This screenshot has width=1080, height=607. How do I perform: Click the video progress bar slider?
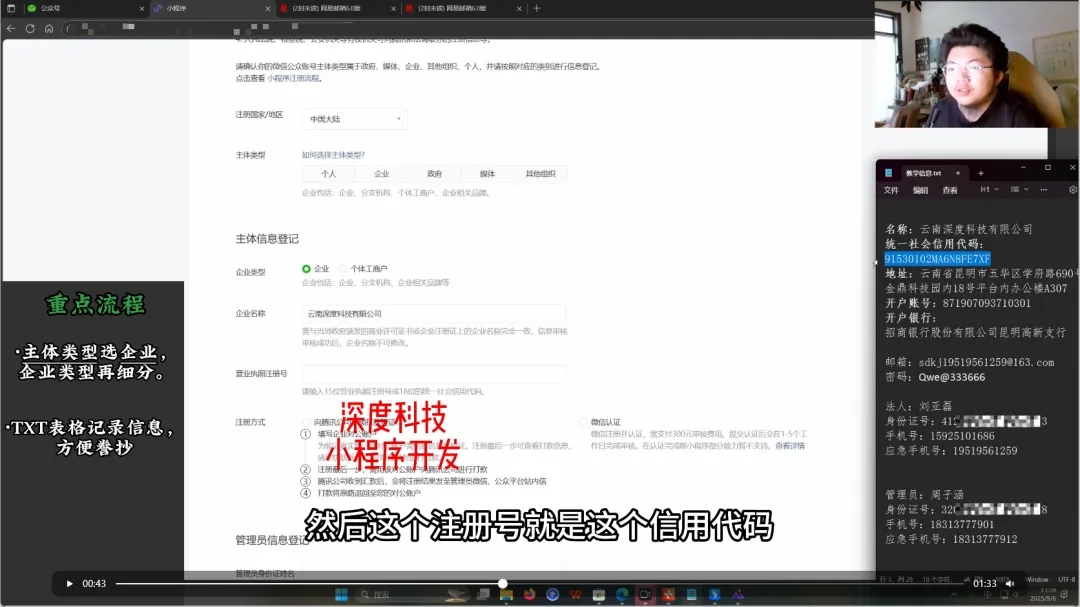(x=503, y=584)
